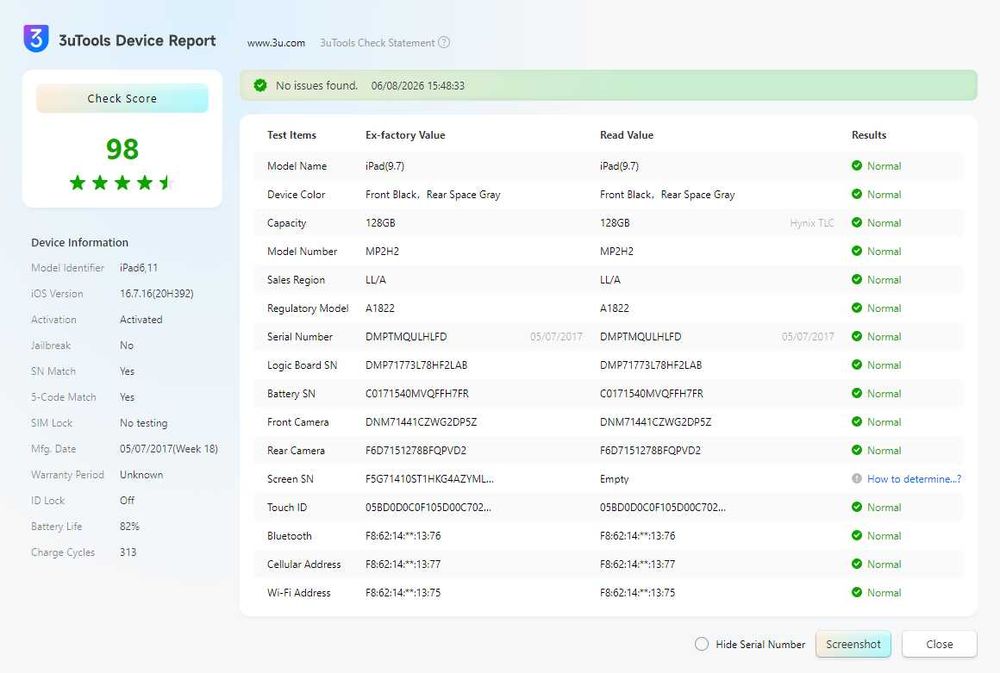Close the device report window
Screen dimensions: 1000x673
click(939, 644)
